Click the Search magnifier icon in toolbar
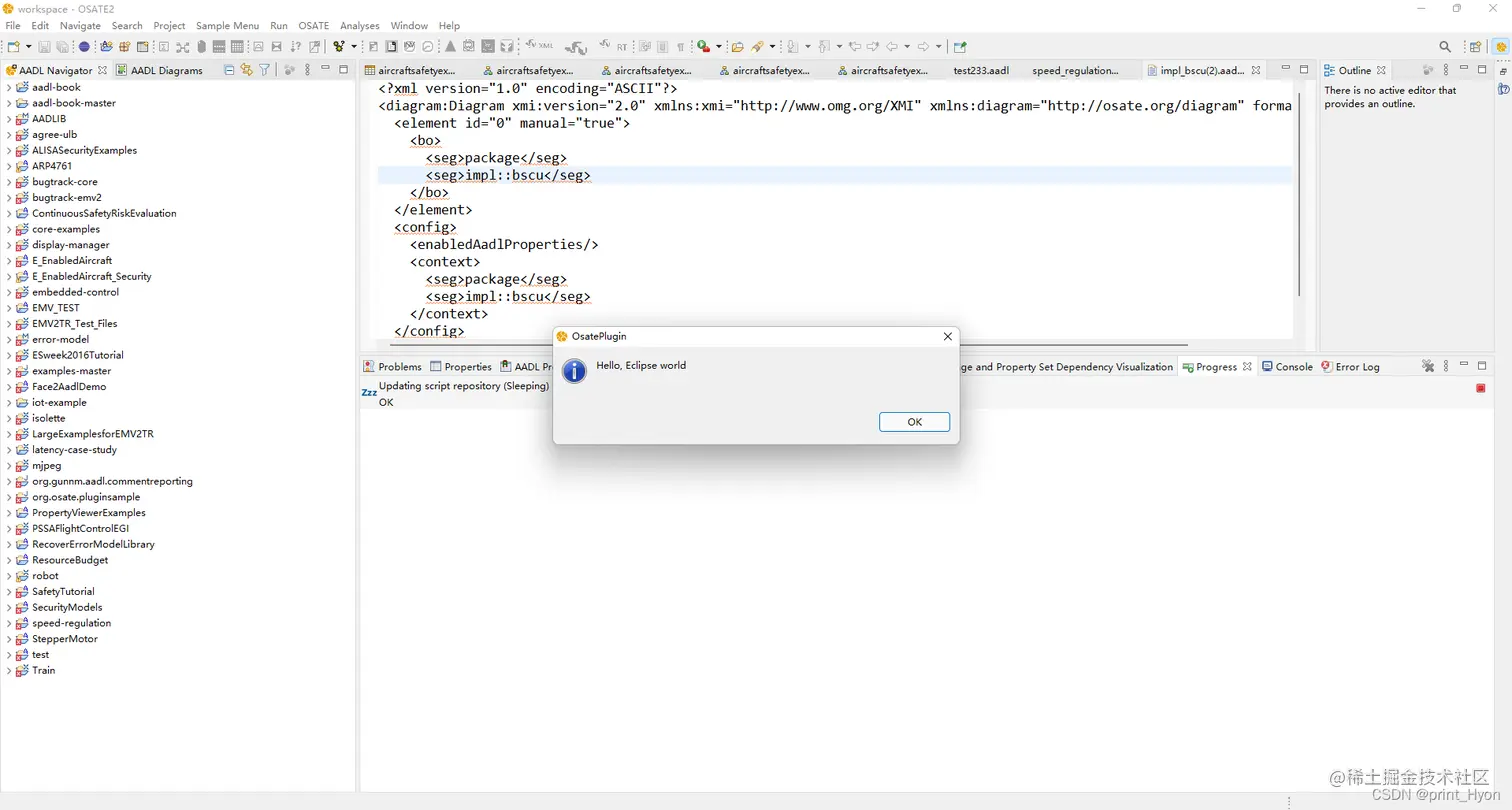The image size is (1512, 810). (x=1445, y=47)
